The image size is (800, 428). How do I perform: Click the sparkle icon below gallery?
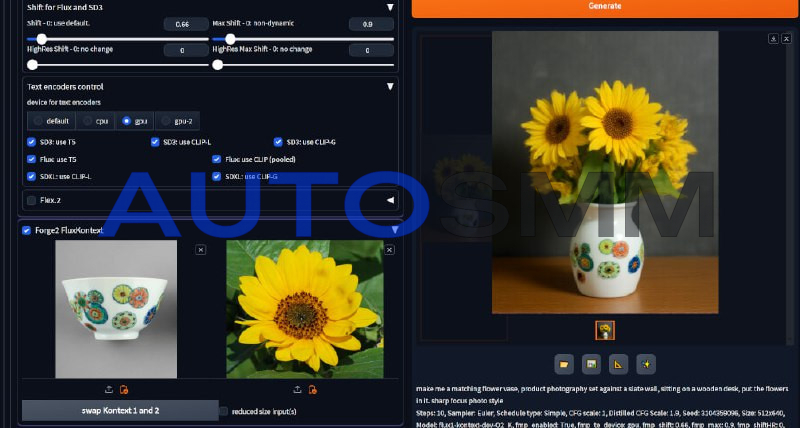pyautogui.click(x=646, y=363)
